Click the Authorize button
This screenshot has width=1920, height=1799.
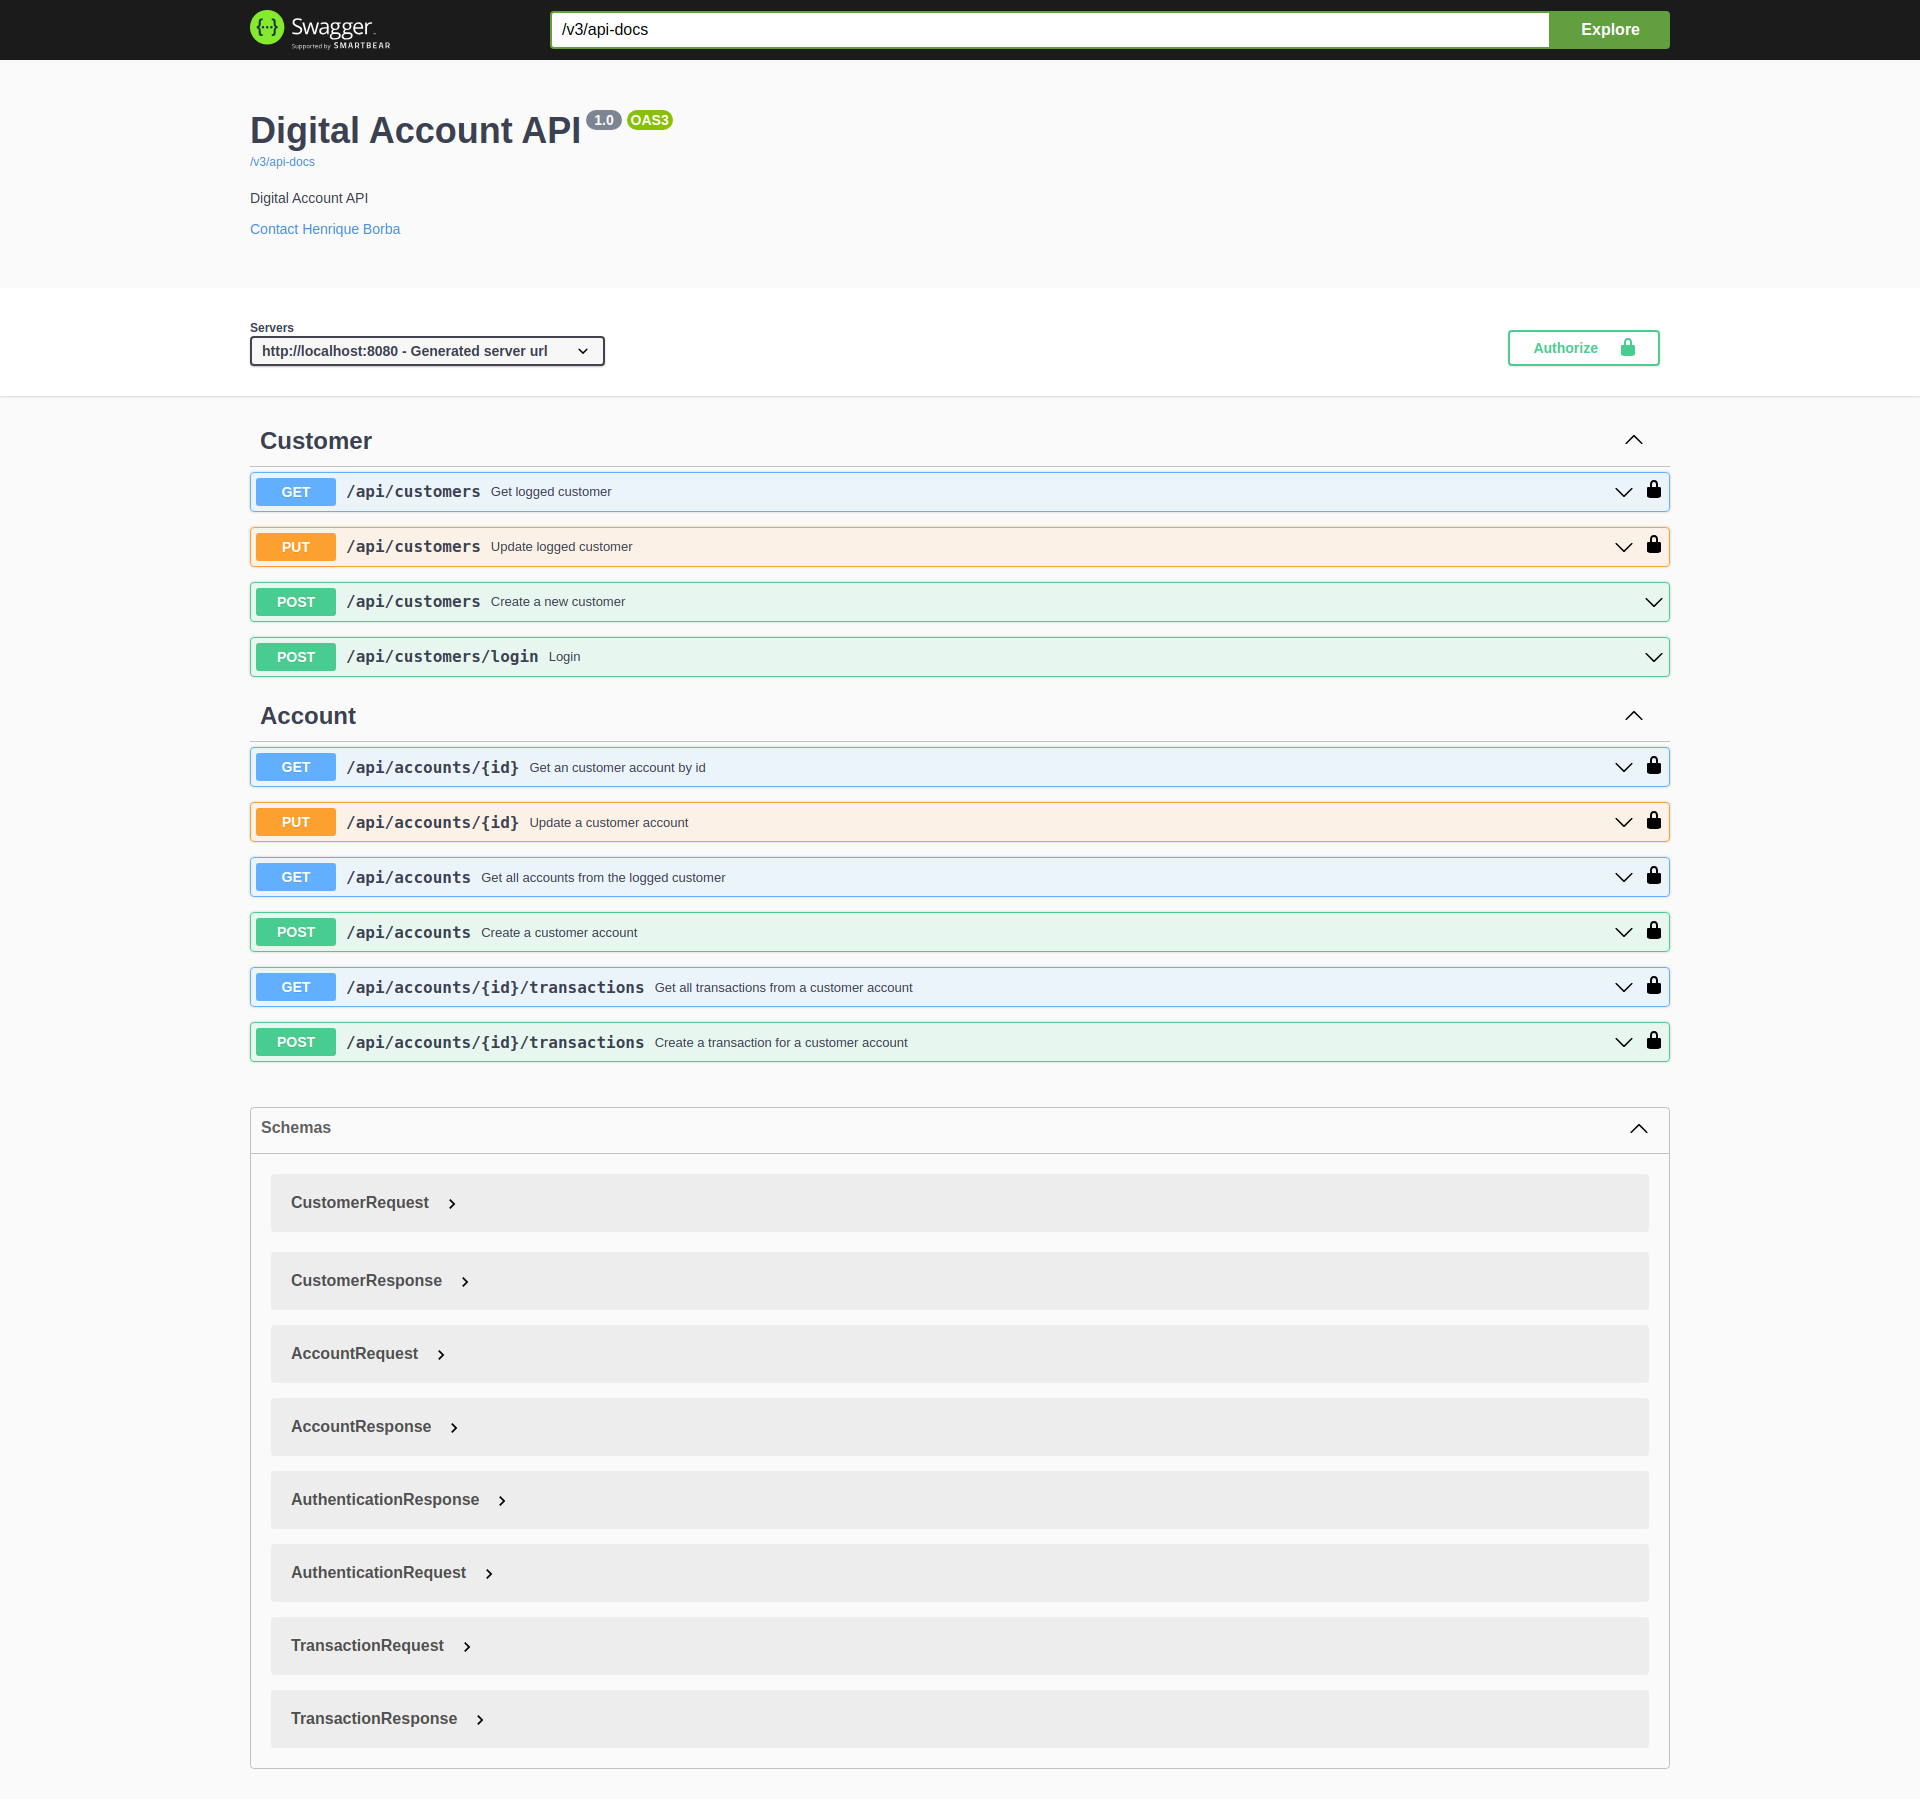coord(1583,348)
